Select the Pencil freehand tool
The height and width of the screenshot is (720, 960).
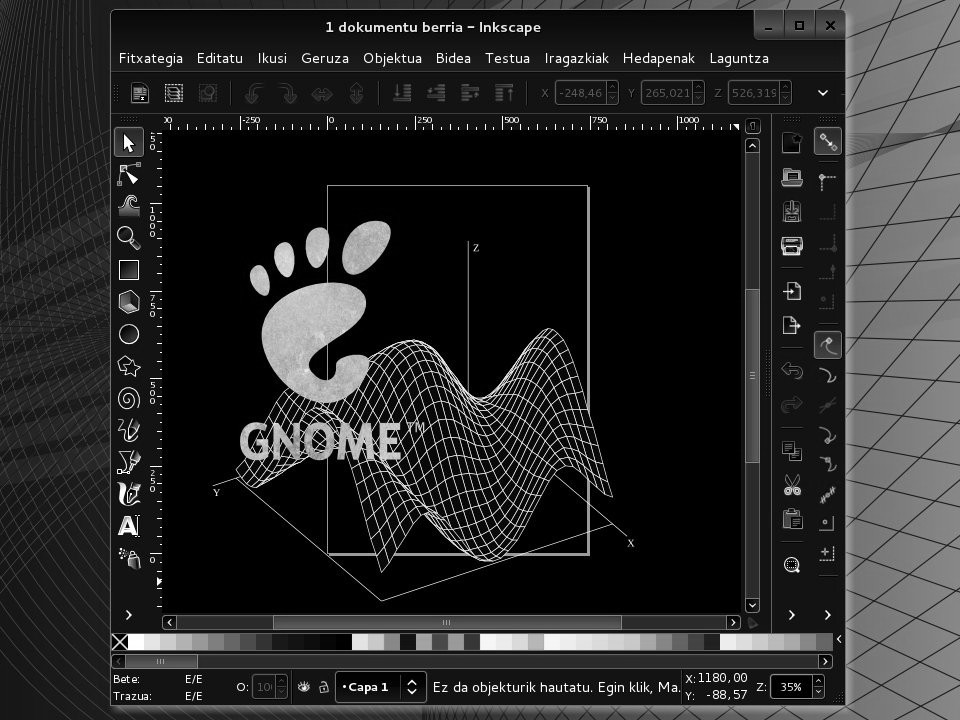coord(129,430)
